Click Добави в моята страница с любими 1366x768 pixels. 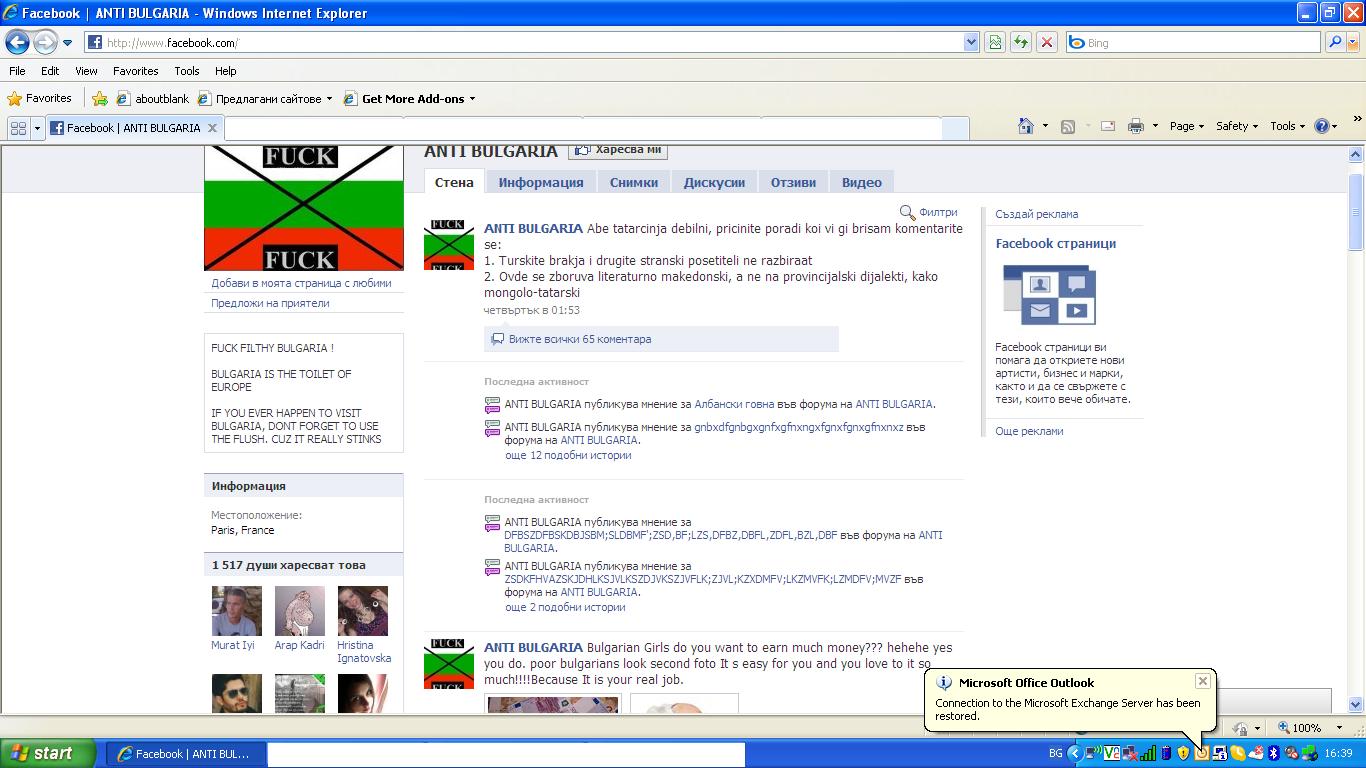(301, 283)
